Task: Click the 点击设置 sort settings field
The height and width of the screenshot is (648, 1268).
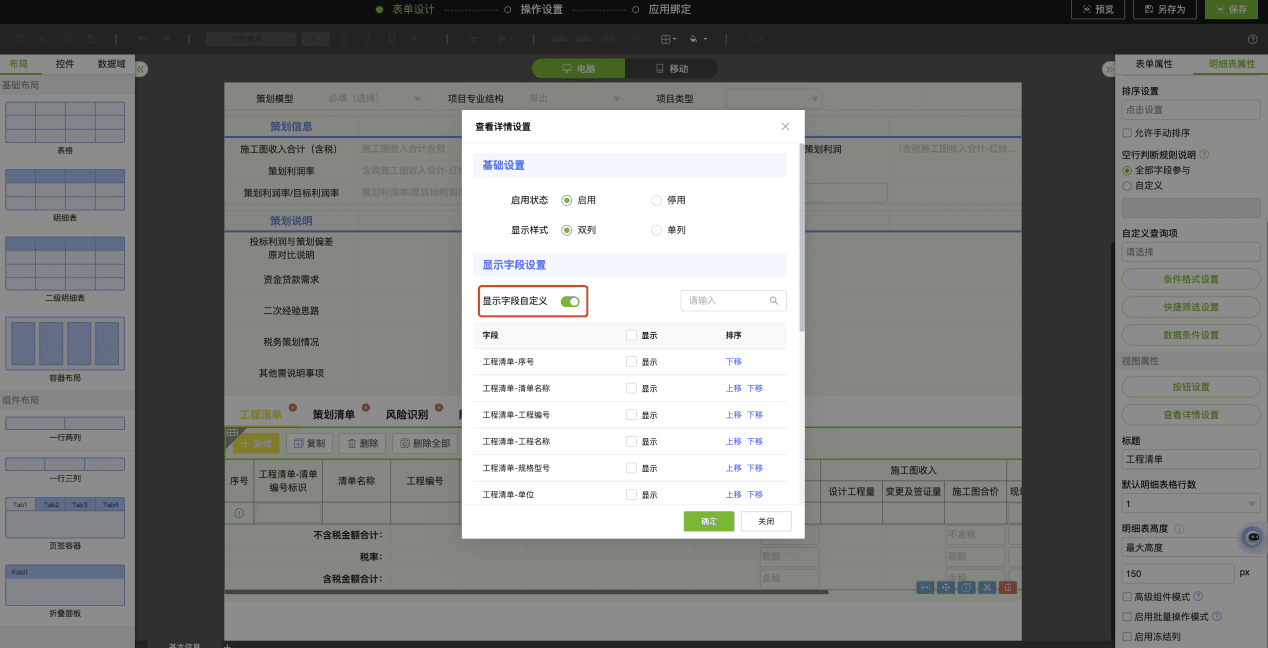Action: pos(1191,110)
